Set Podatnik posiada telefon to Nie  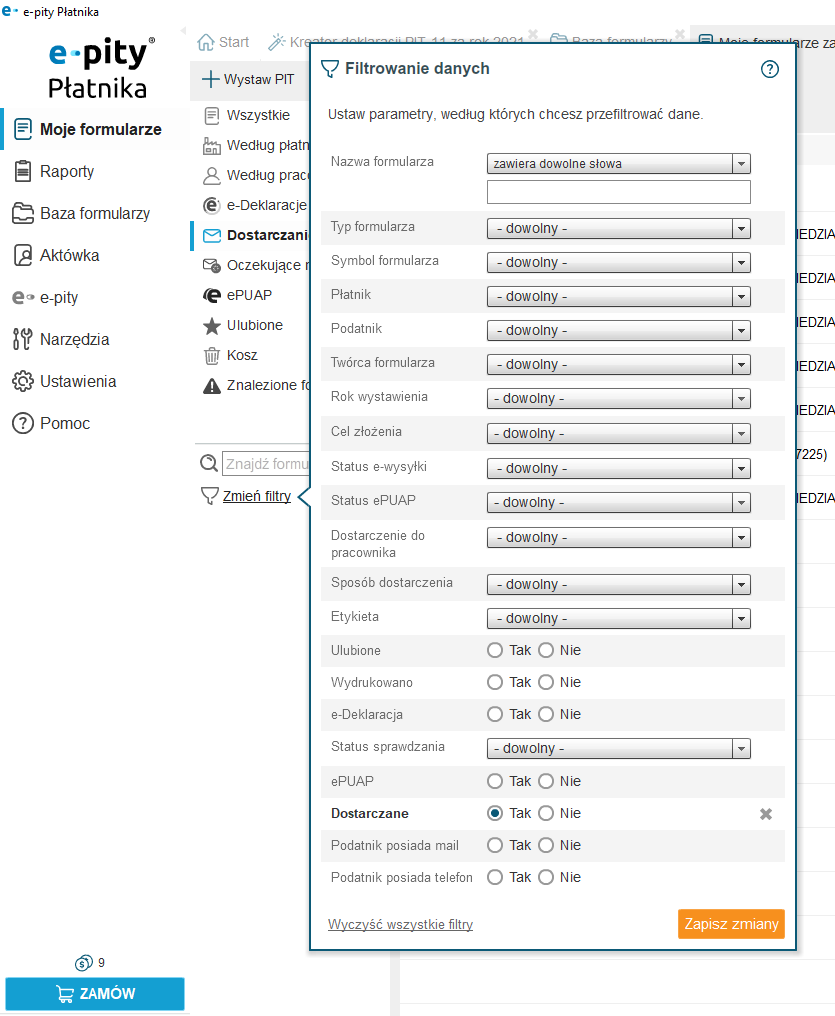pos(546,877)
